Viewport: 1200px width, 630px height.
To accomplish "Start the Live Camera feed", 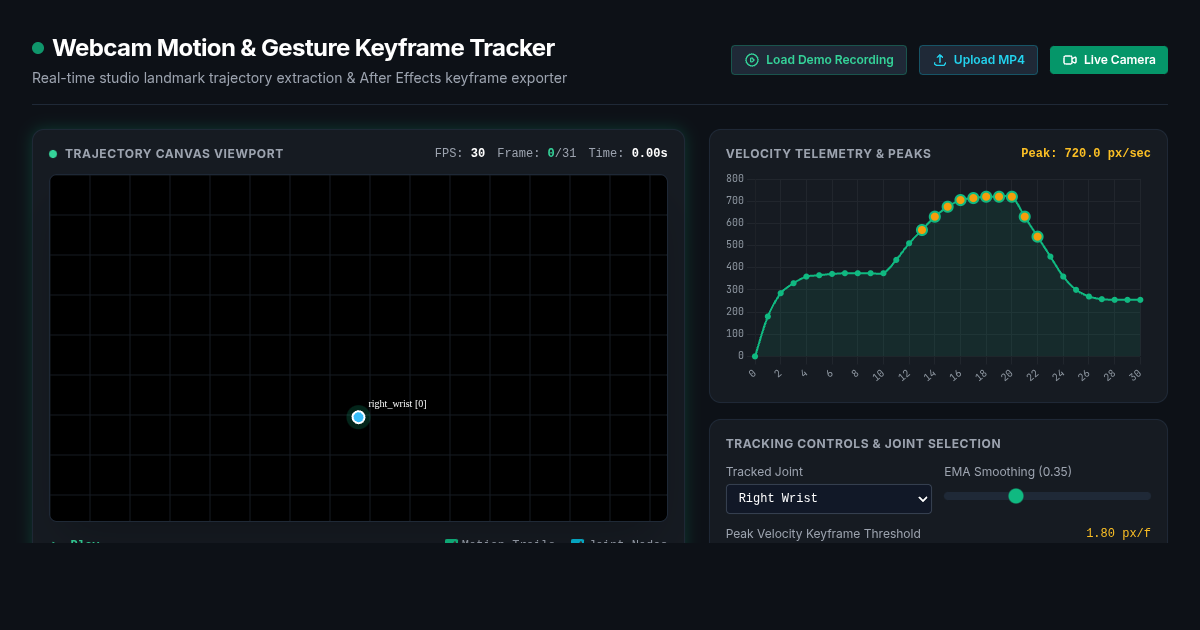I will 1109,60.
